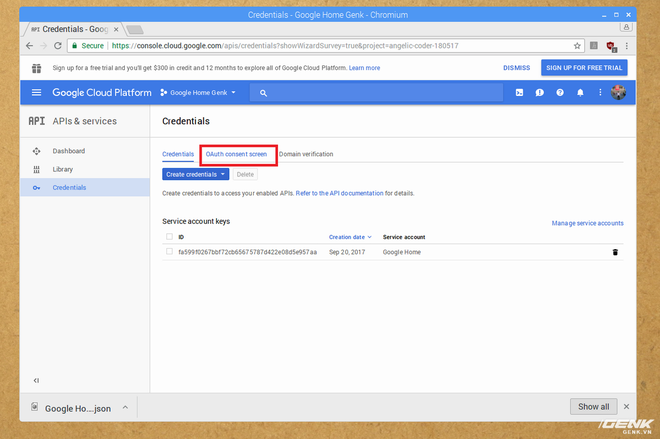660x439 pixels.
Task: Click the Sep 20, 2017 date cell
Action: (x=347, y=252)
